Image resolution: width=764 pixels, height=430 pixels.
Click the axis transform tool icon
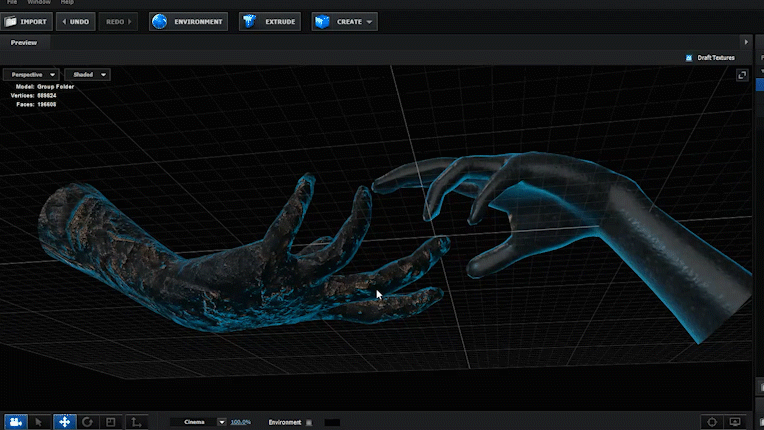(137, 422)
